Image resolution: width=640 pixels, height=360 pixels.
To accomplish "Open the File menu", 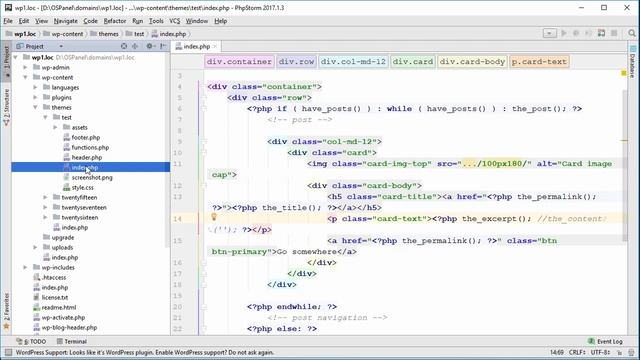I will tap(8, 21).
